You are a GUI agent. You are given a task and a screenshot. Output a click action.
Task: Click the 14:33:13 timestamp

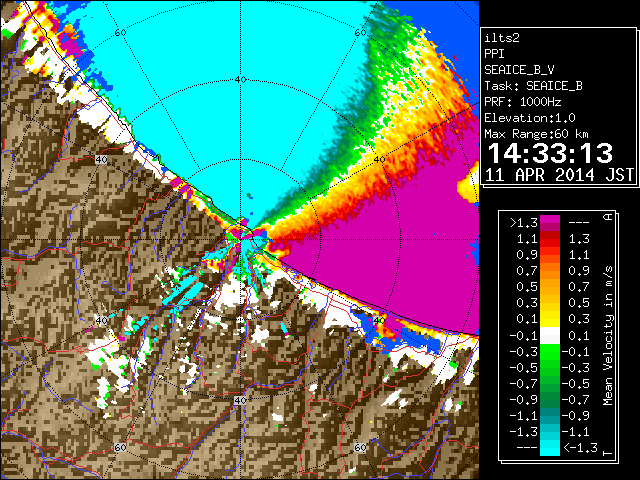pos(550,153)
